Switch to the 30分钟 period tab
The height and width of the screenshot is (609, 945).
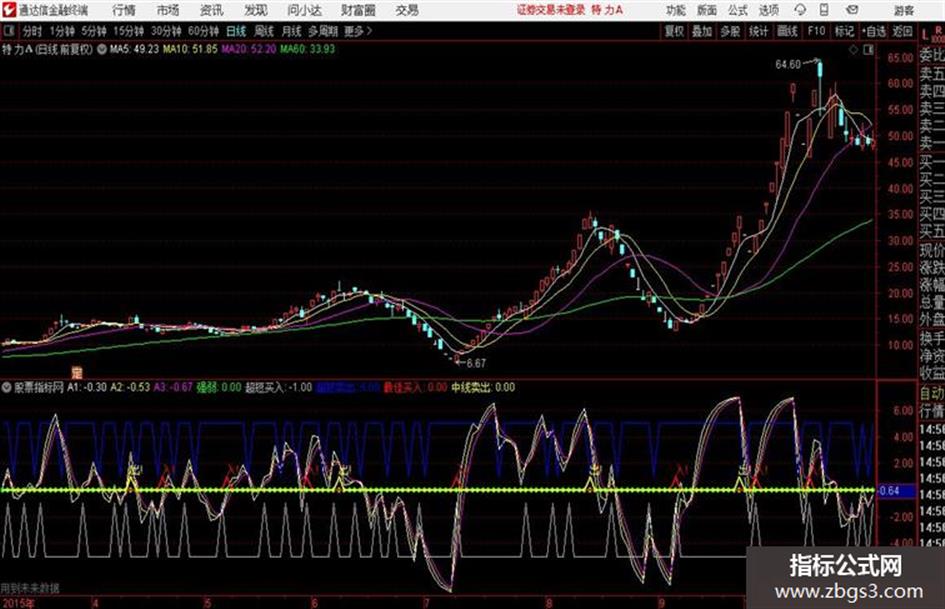pyautogui.click(x=166, y=31)
